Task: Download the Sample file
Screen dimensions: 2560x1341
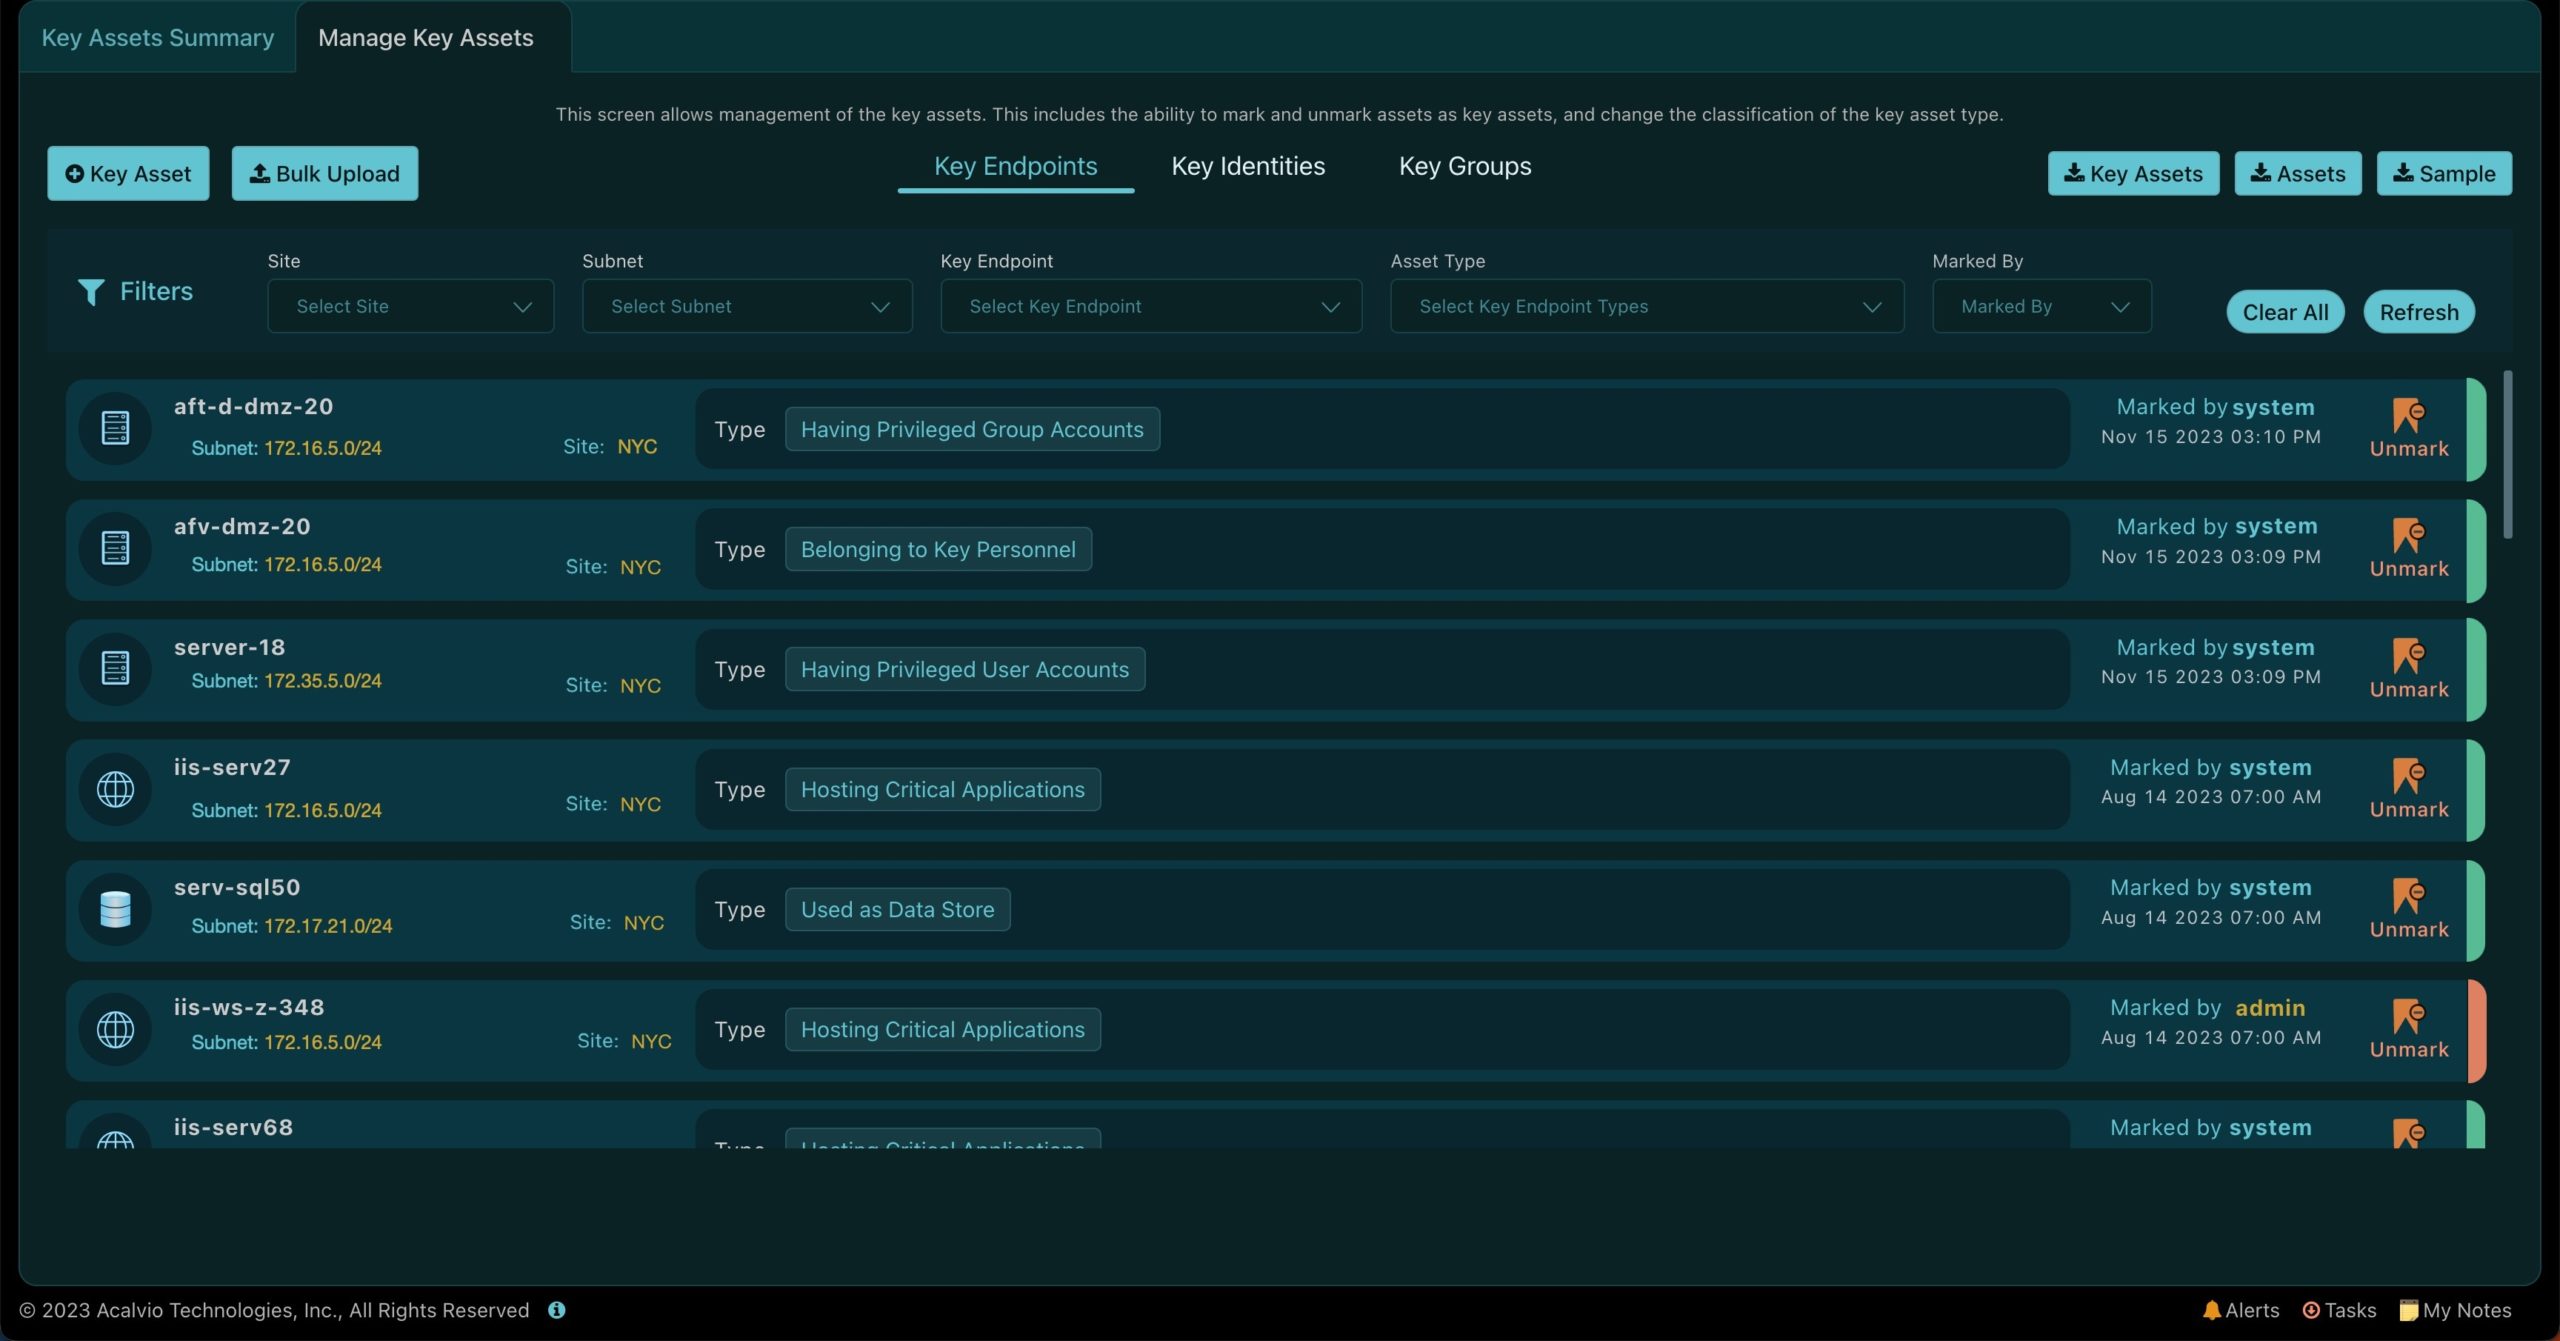Action: (2444, 173)
